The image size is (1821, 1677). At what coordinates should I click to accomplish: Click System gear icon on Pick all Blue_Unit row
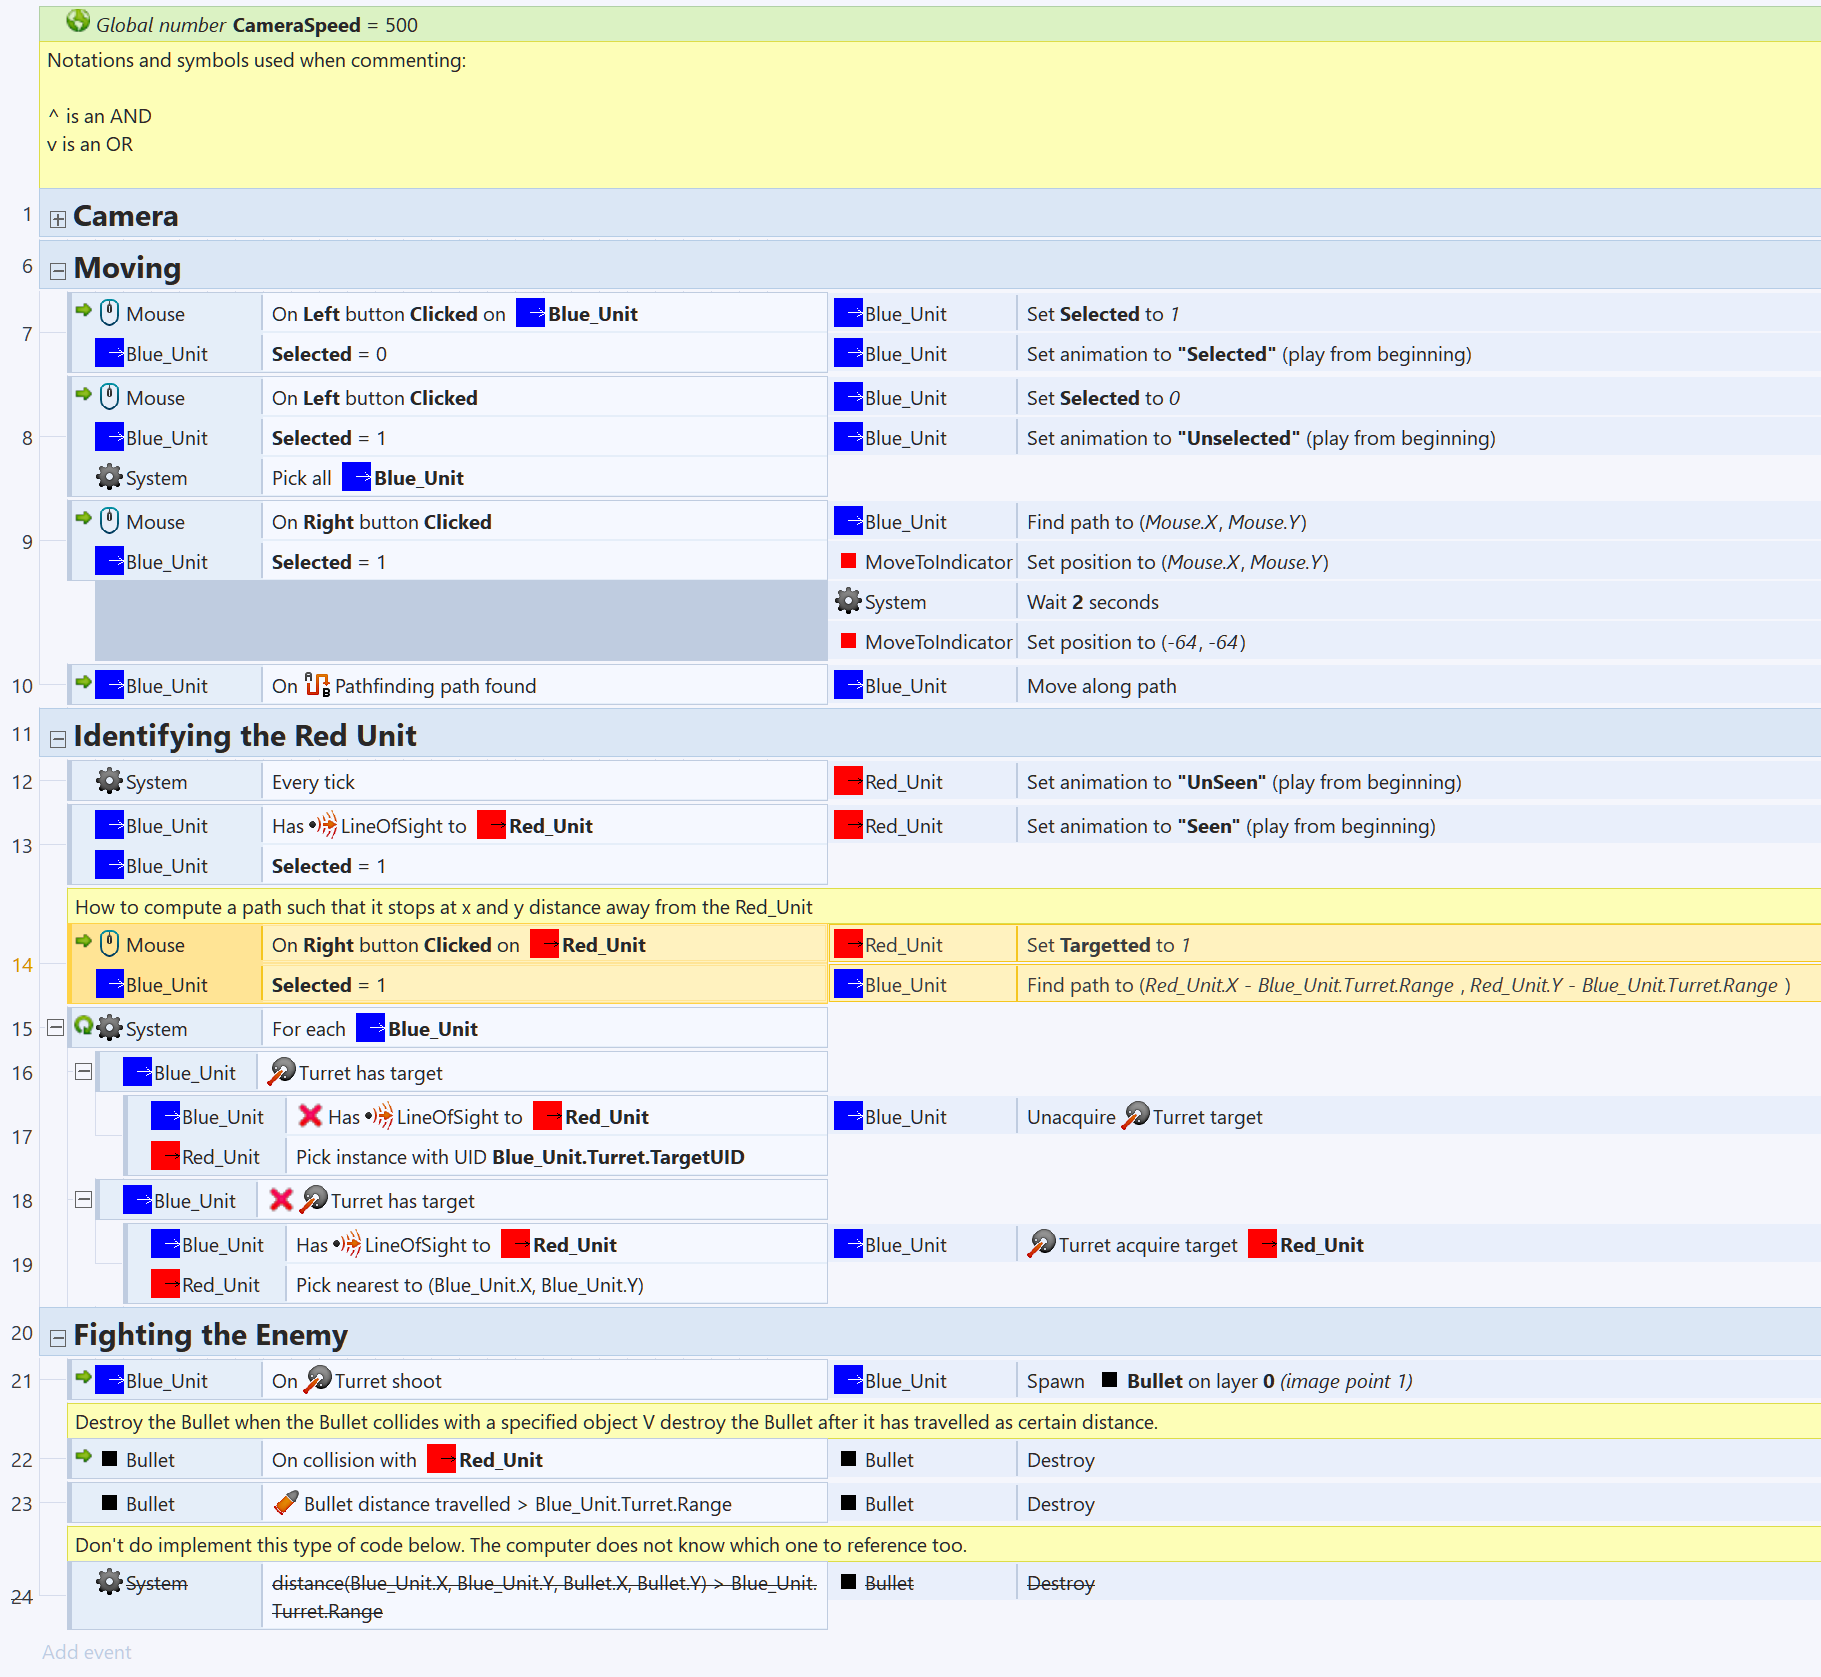[109, 477]
